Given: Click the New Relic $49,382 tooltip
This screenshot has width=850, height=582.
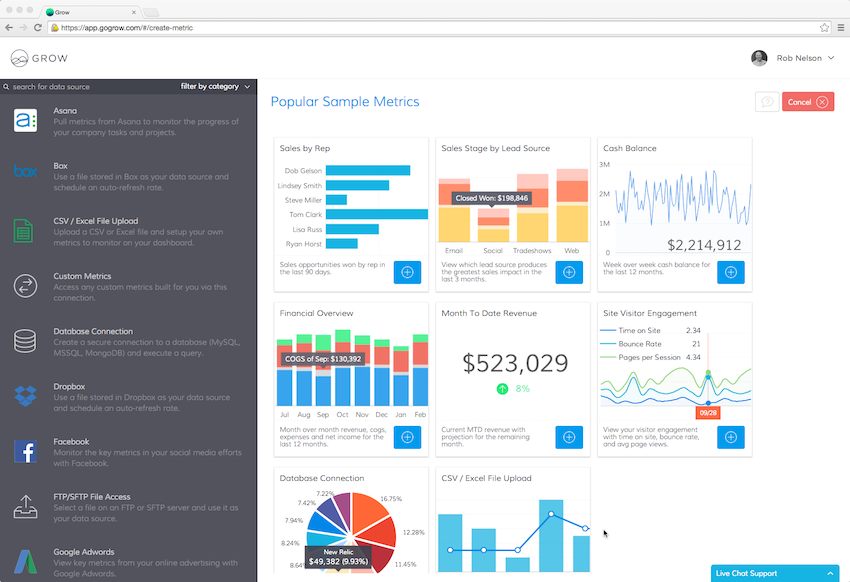Looking at the screenshot, I should 338,558.
